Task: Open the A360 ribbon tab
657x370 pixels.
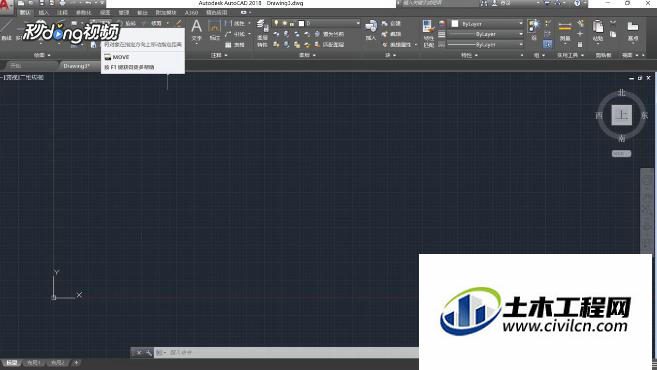Action: (x=191, y=13)
